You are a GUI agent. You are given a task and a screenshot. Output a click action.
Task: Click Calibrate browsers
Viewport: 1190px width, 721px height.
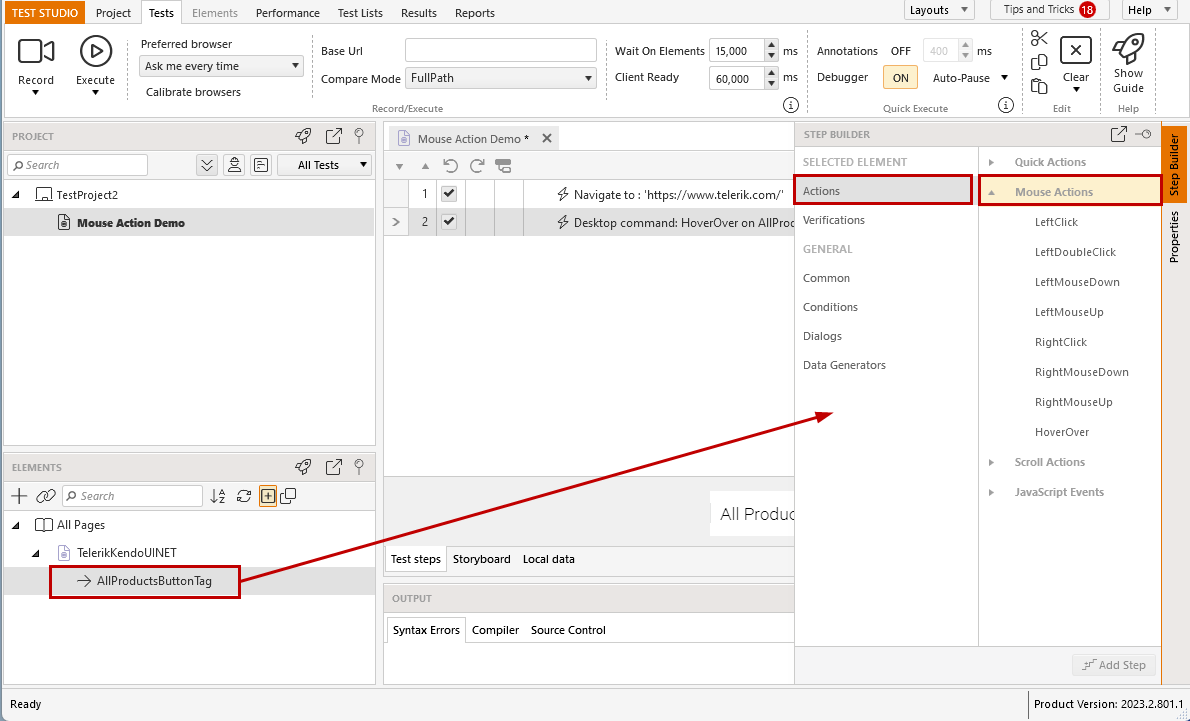tap(194, 92)
